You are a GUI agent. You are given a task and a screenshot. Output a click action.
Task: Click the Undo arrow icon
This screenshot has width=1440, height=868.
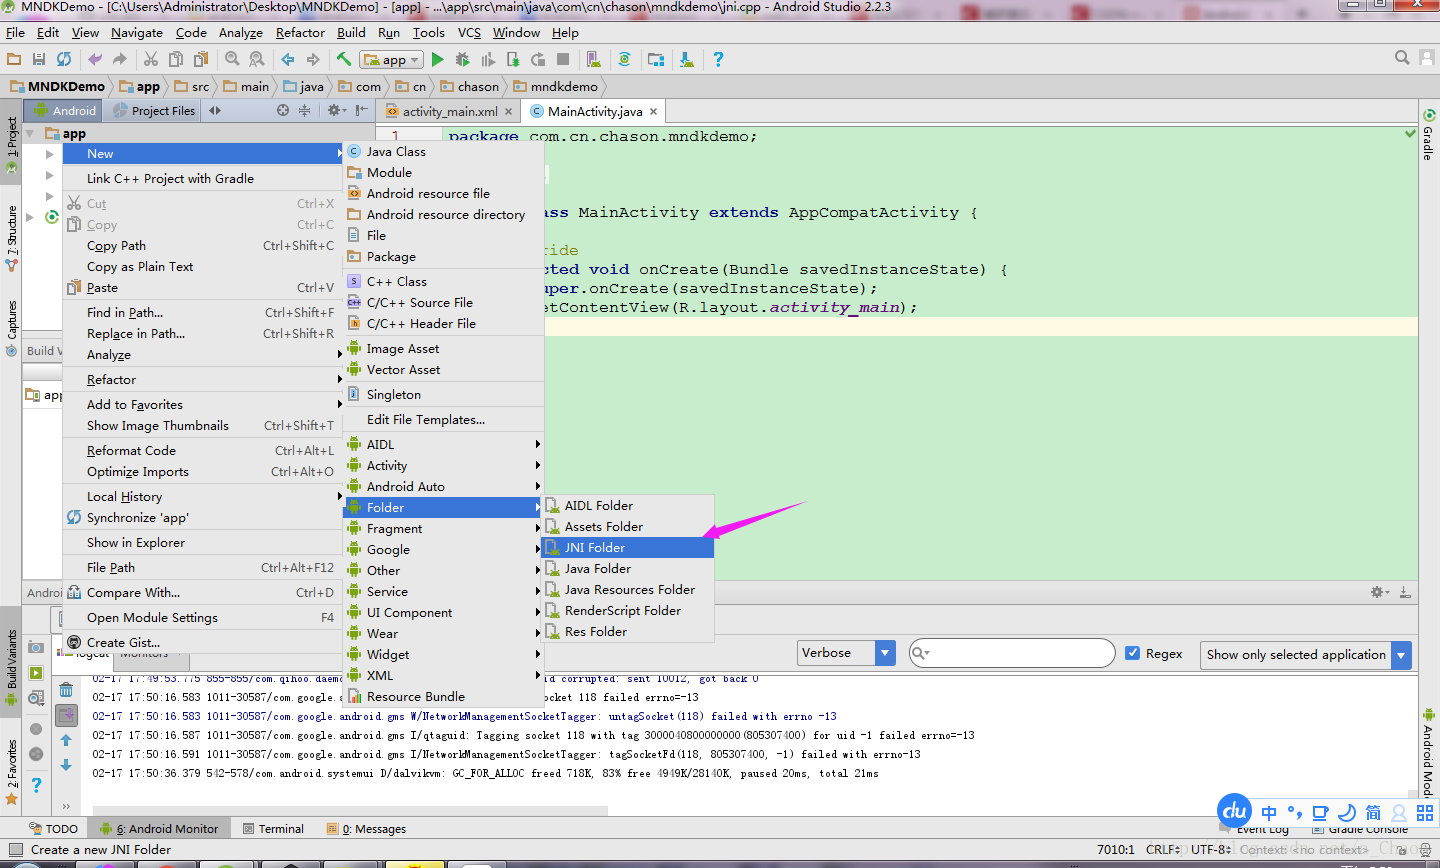(95, 59)
